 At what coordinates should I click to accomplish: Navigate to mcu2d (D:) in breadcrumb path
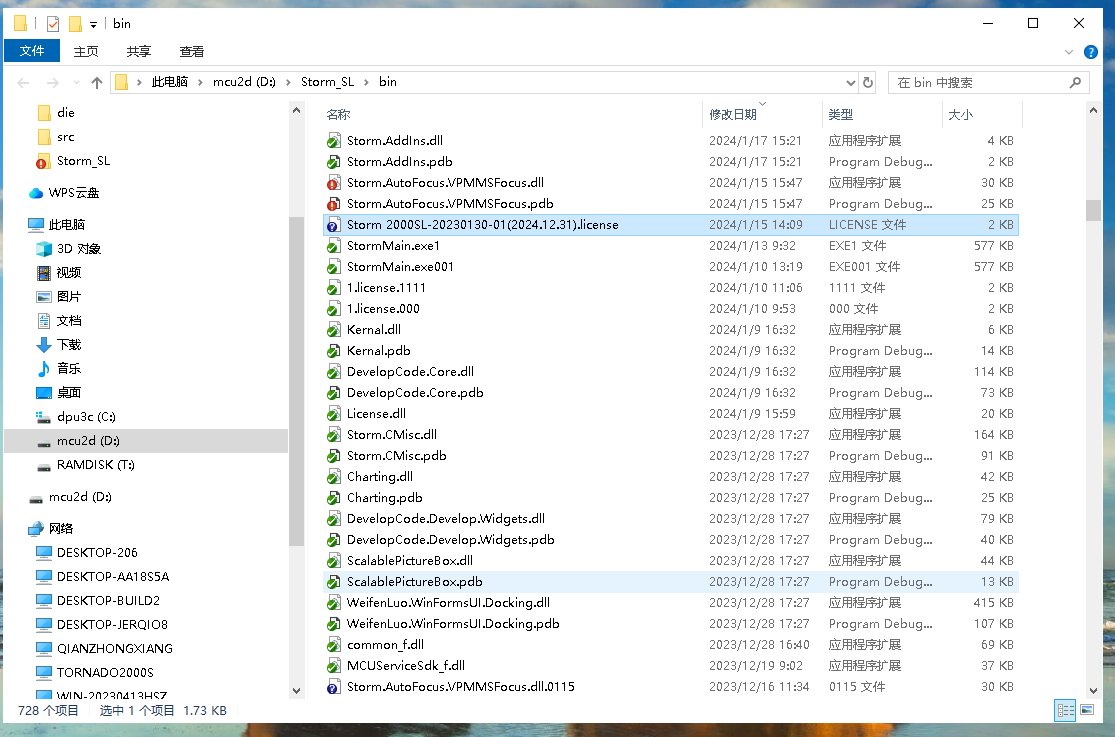tap(244, 83)
